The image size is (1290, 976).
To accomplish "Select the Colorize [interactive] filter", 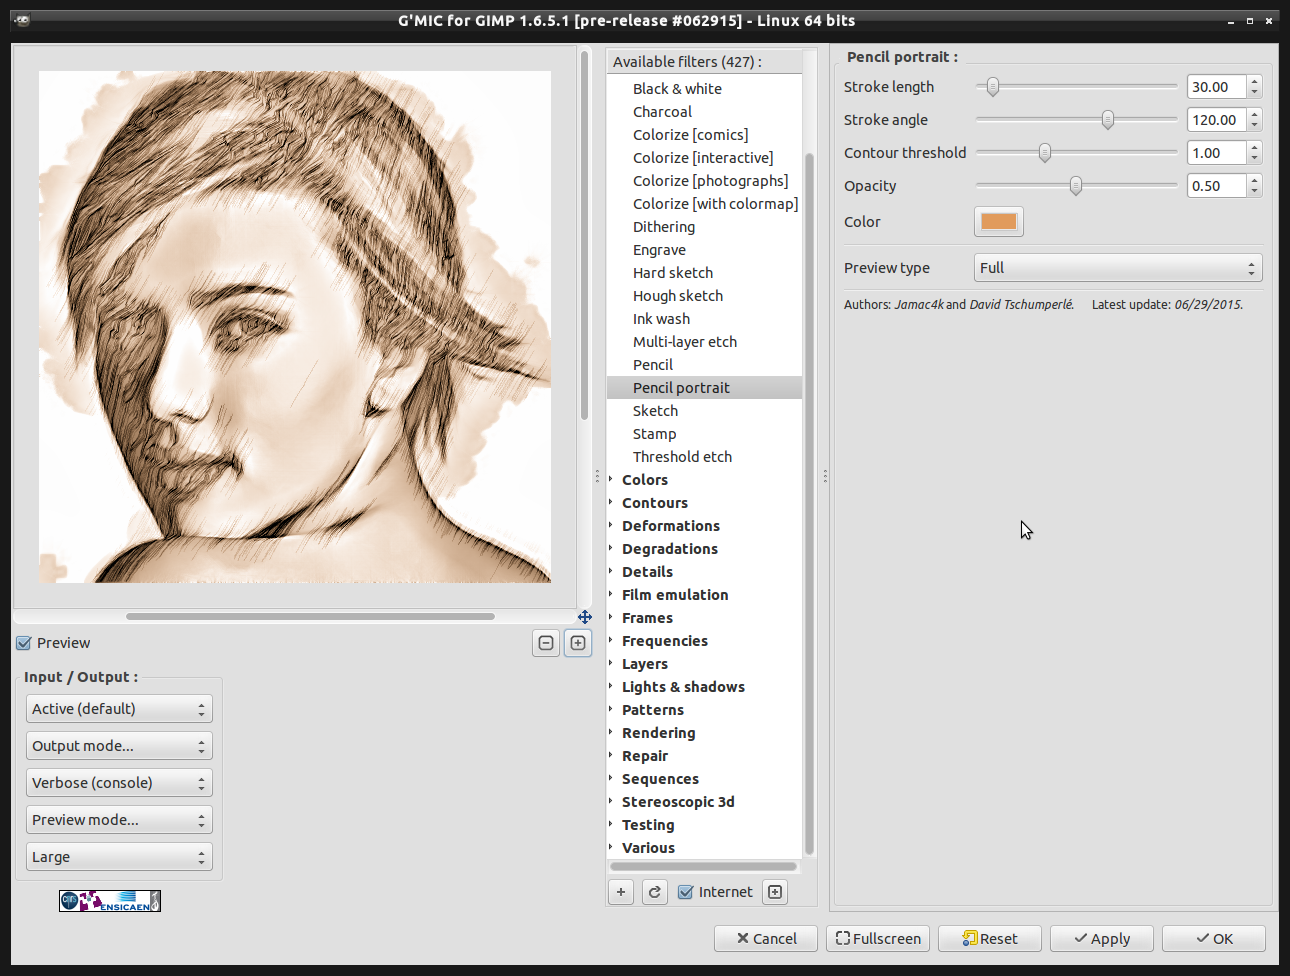I will (x=704, y=158).
